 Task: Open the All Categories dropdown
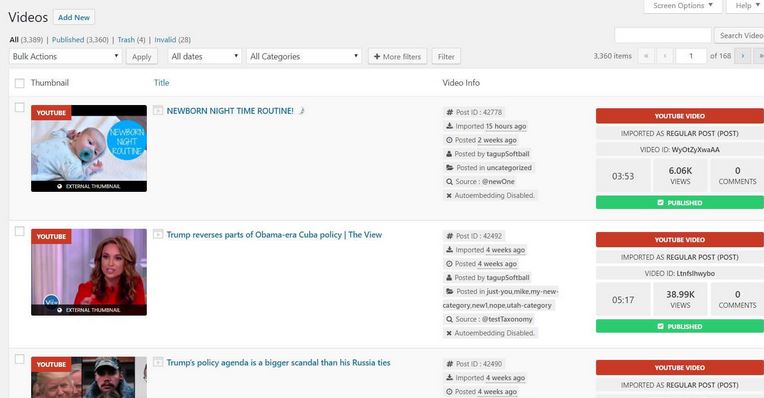click(304, 57)
